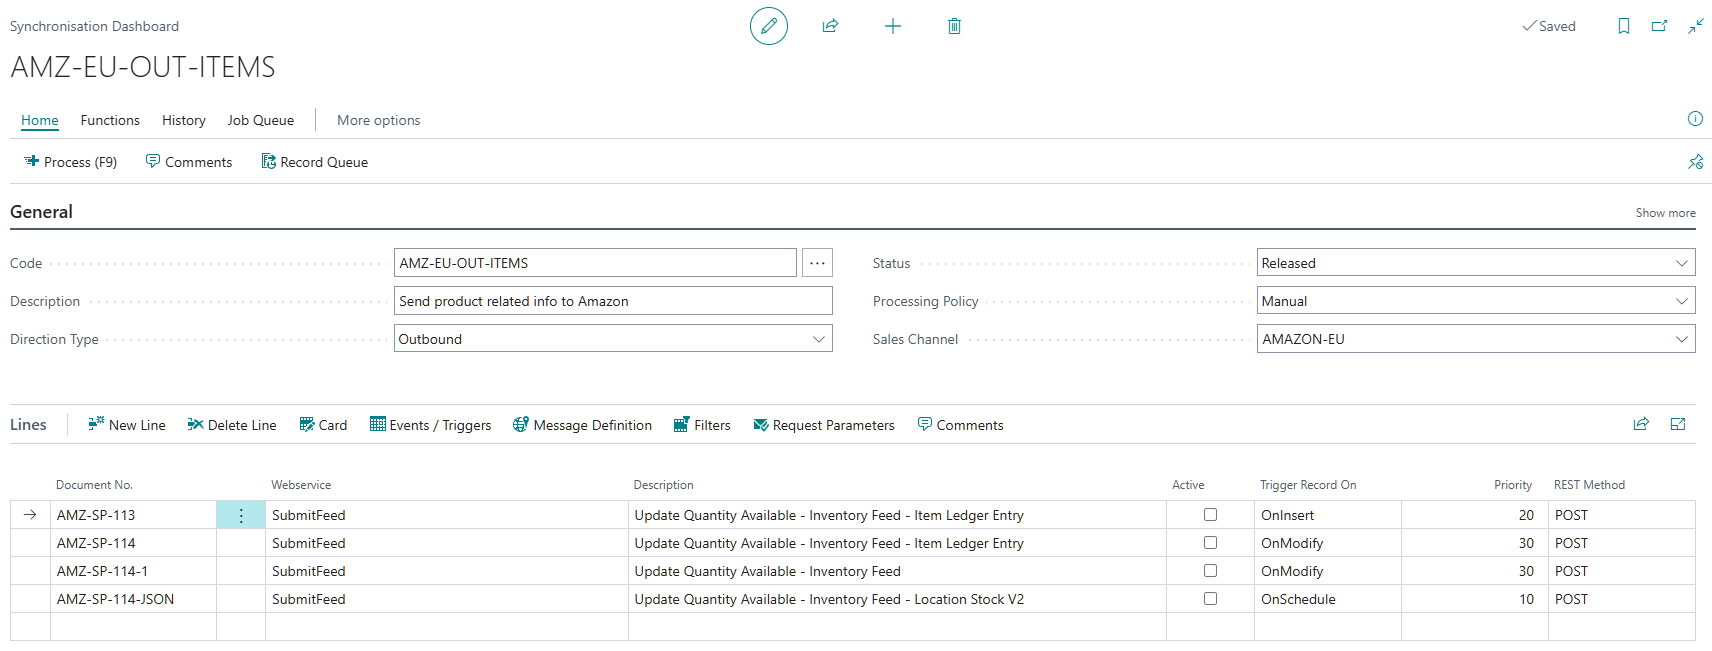Open Request Parameters action
This screenshot has width=1712, height=651.
click(824, 425)
